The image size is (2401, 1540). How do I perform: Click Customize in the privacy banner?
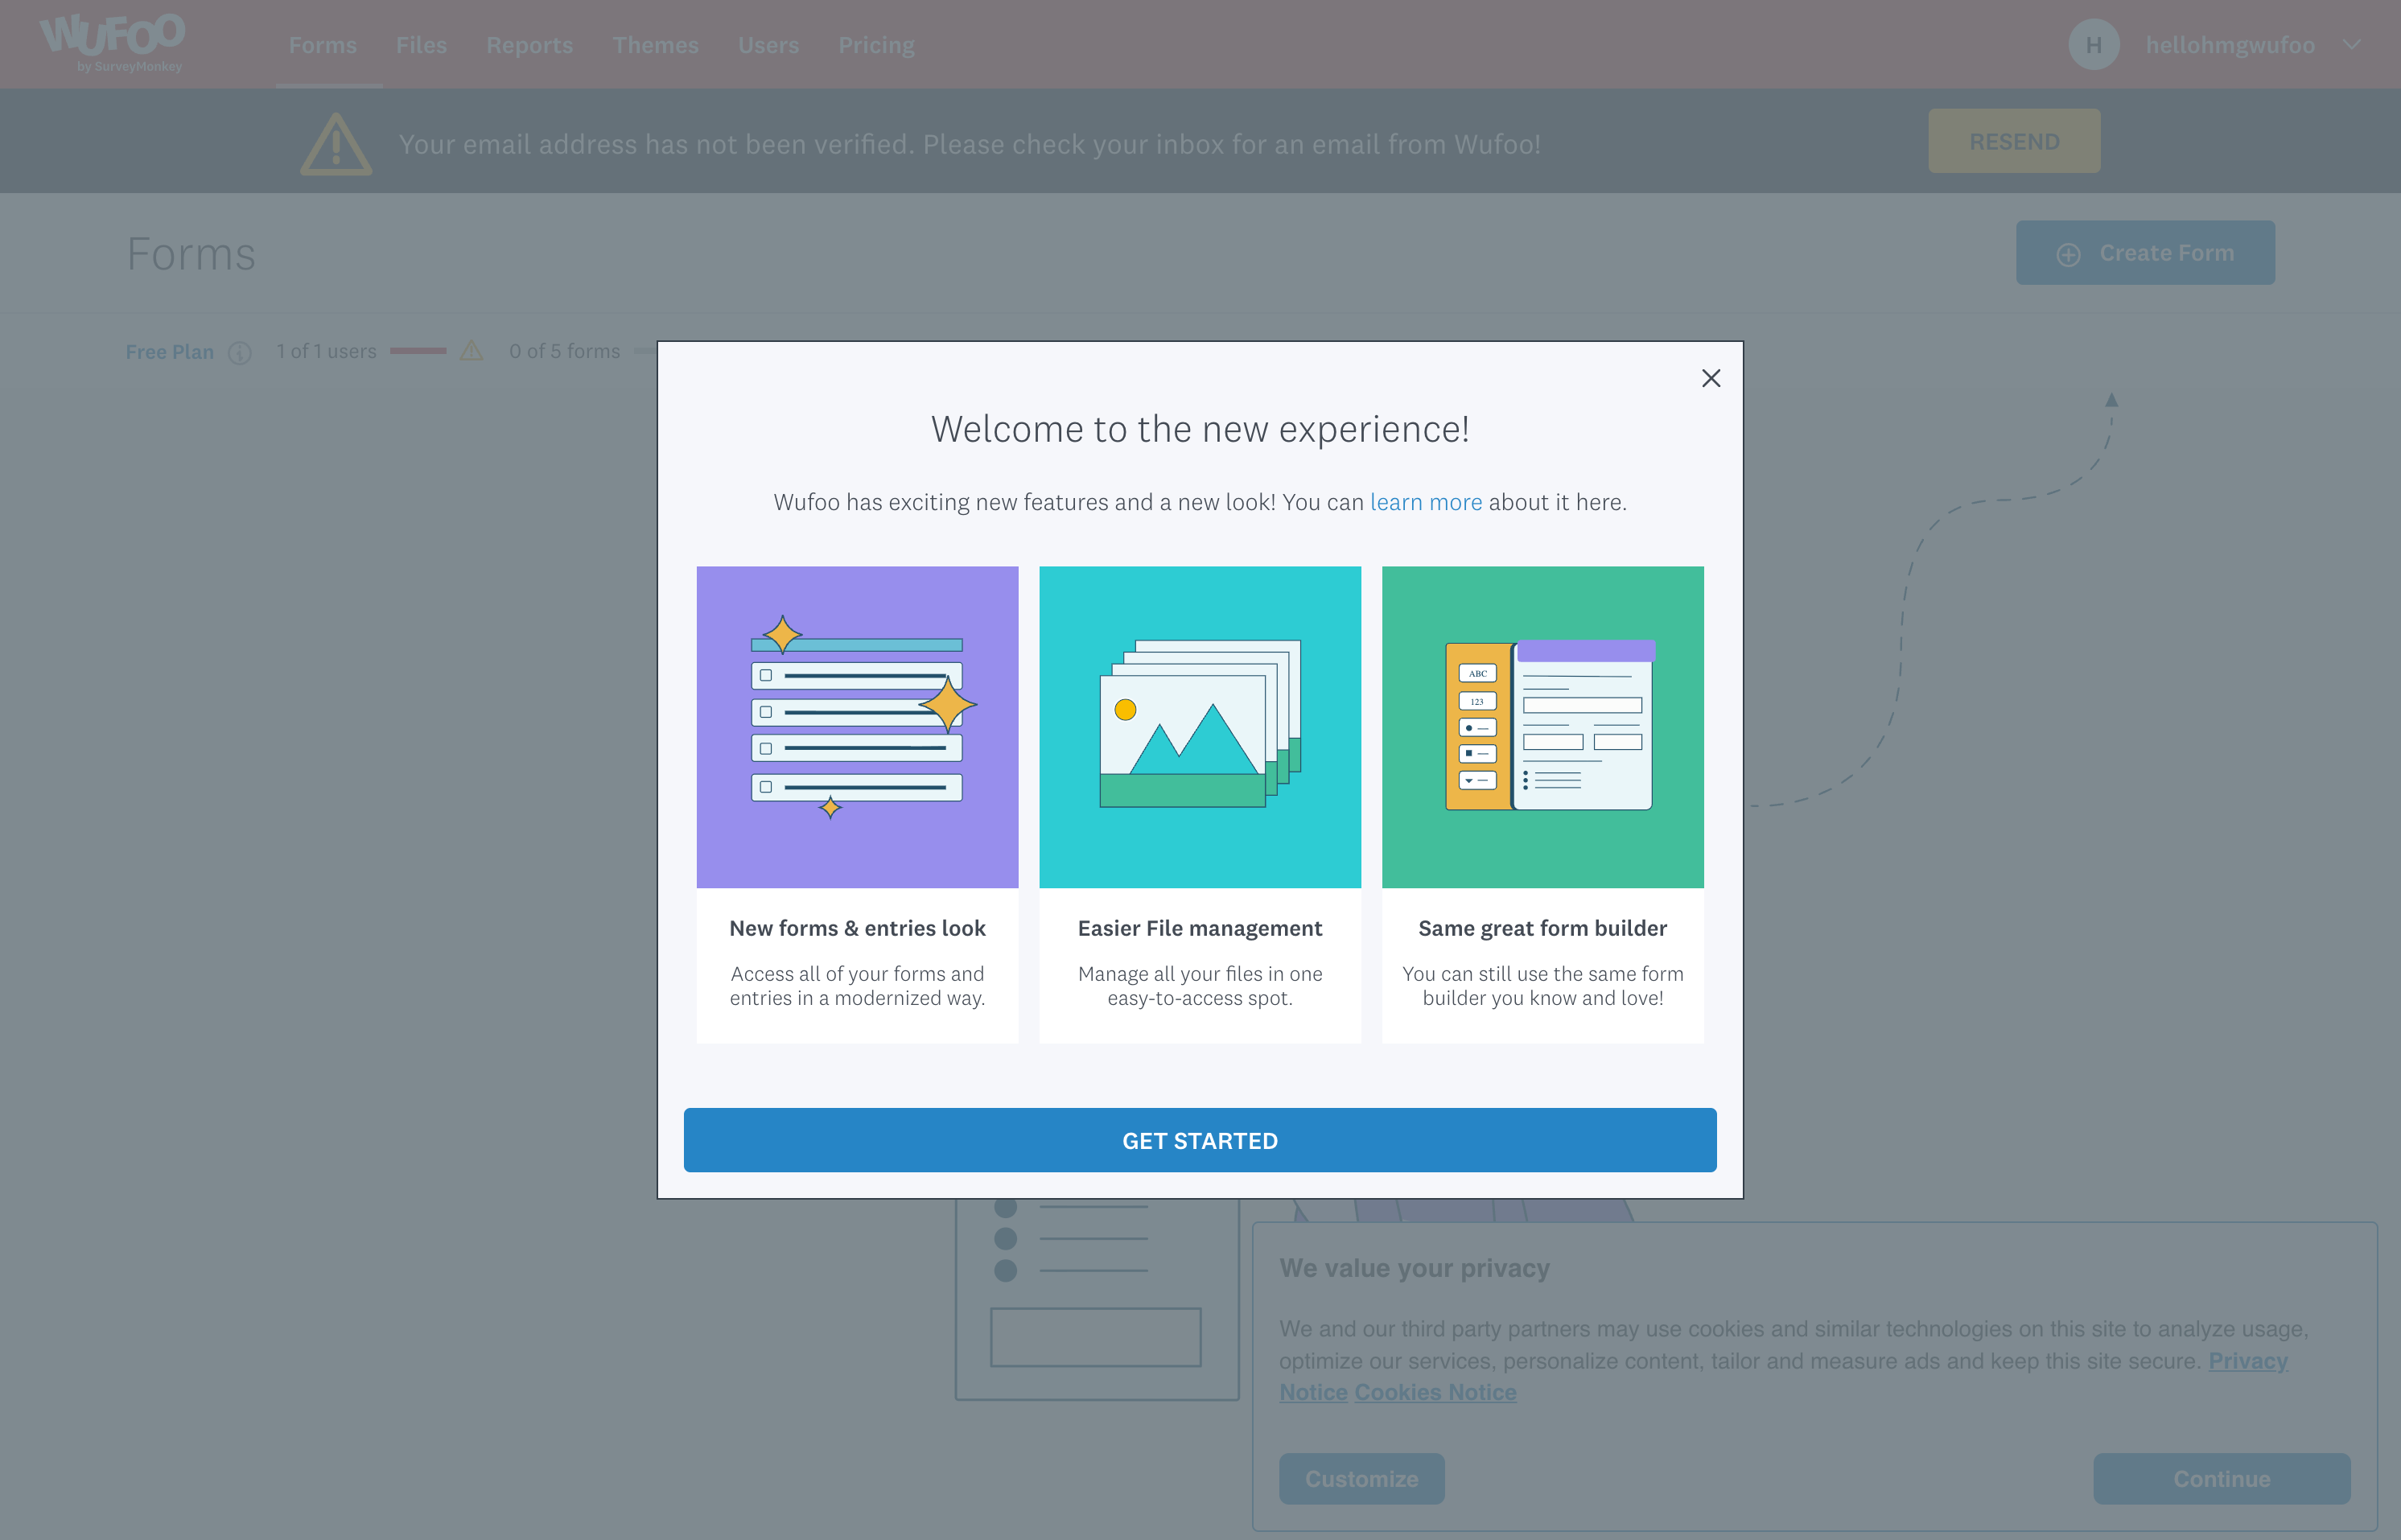1361,1478
